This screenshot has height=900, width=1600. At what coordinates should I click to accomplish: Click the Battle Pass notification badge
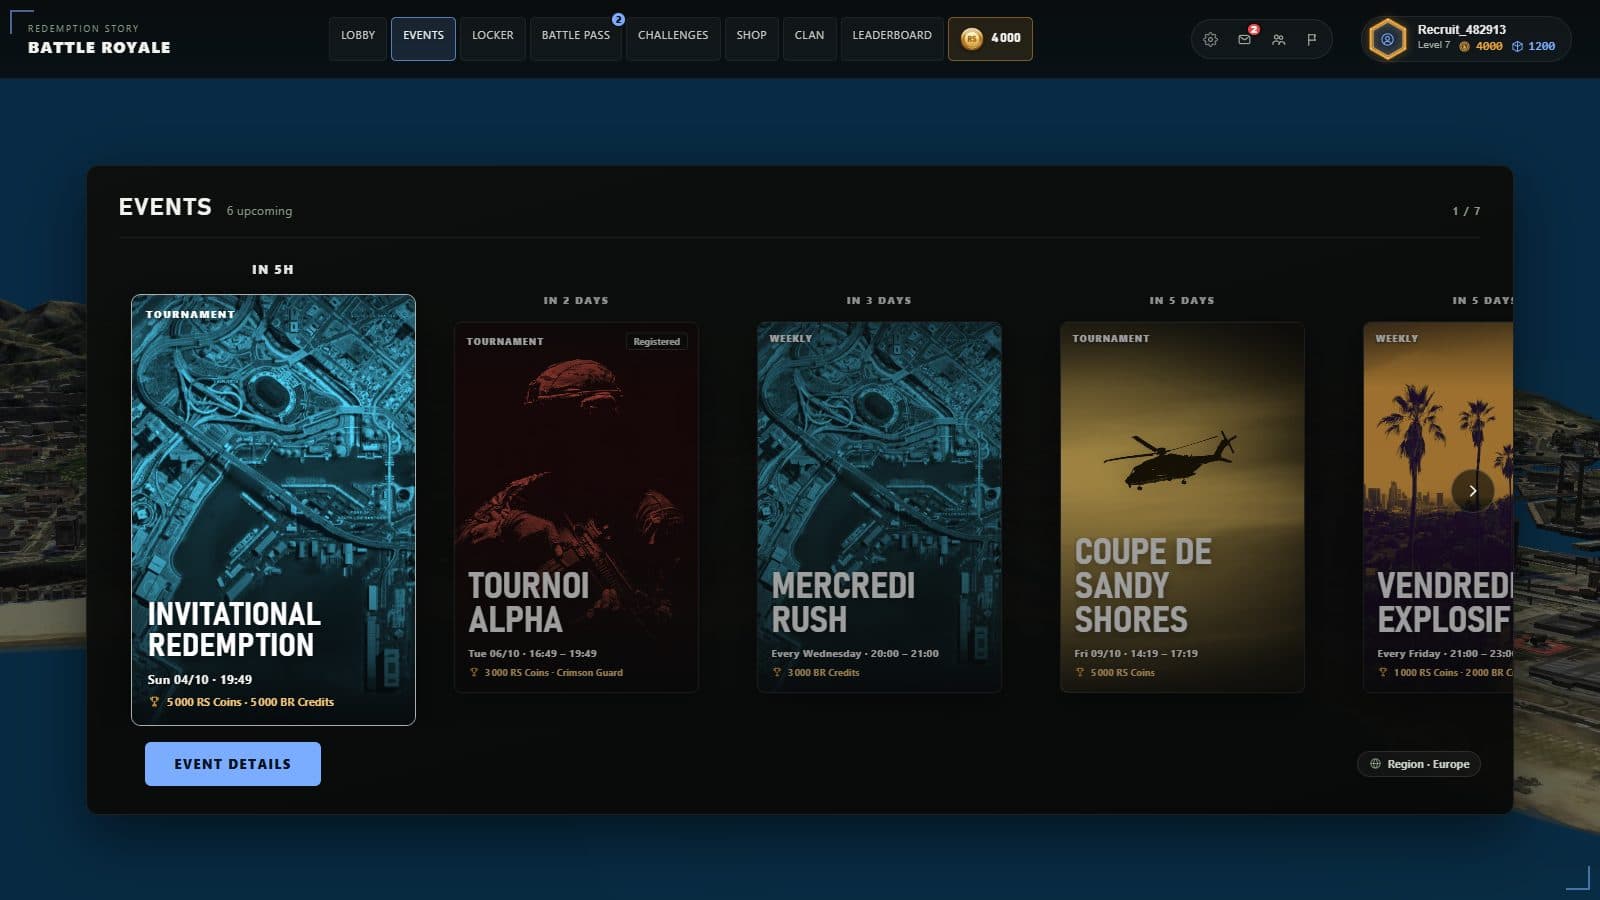pyautogui.click(x=618, y=19)
